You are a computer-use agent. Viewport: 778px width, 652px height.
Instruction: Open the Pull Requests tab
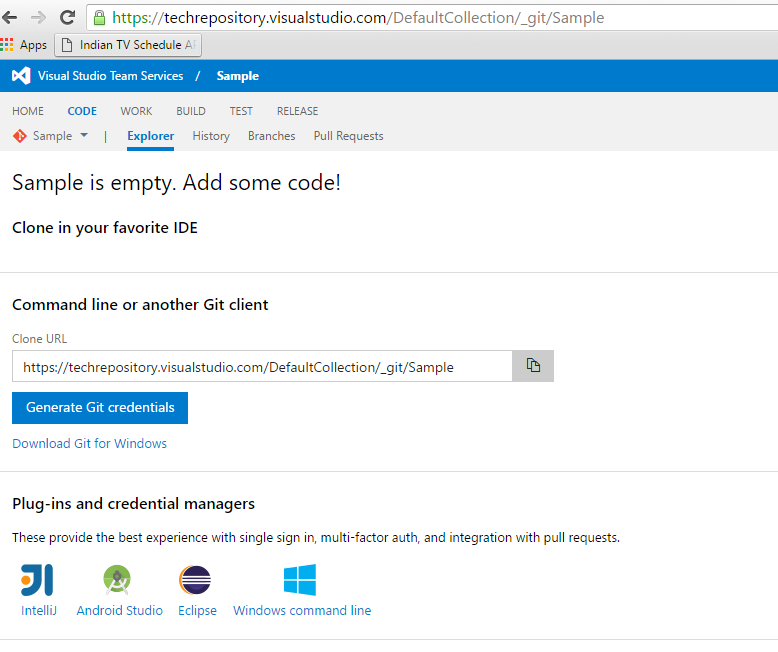pyautogui.click(x=348, y=136)
